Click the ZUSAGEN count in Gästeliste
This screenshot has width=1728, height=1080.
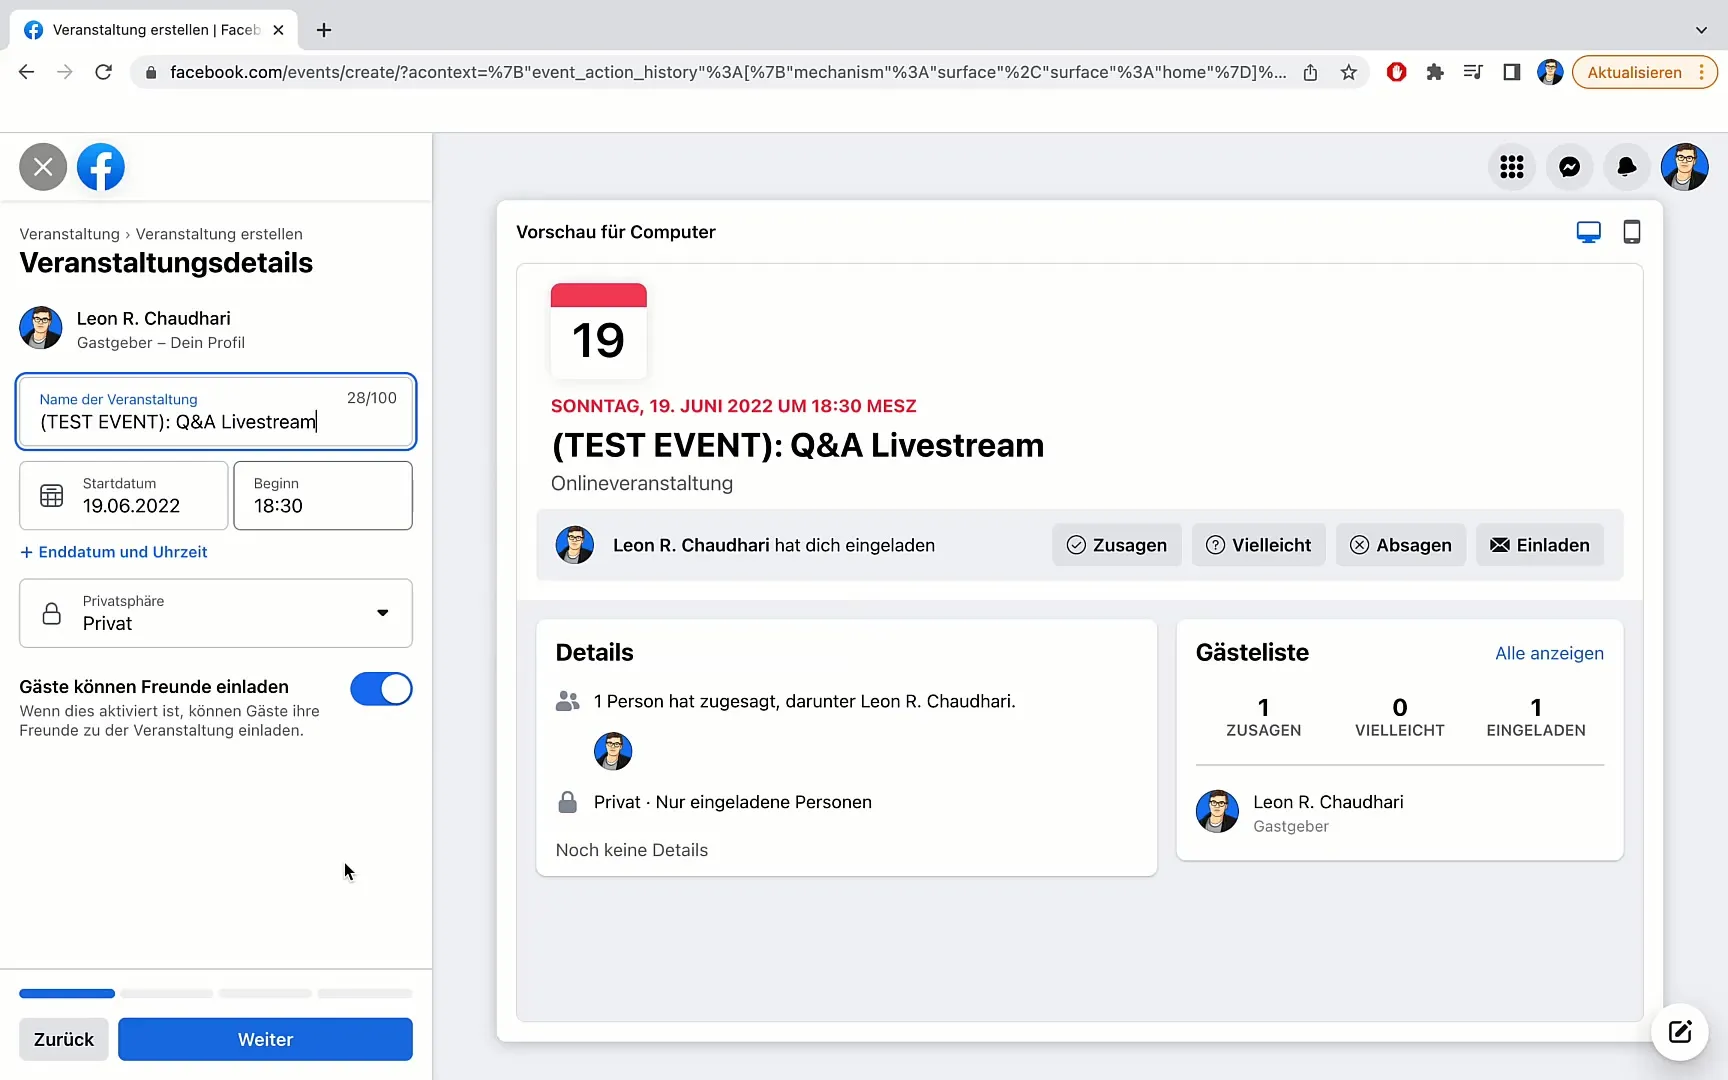click(1263, 717)
